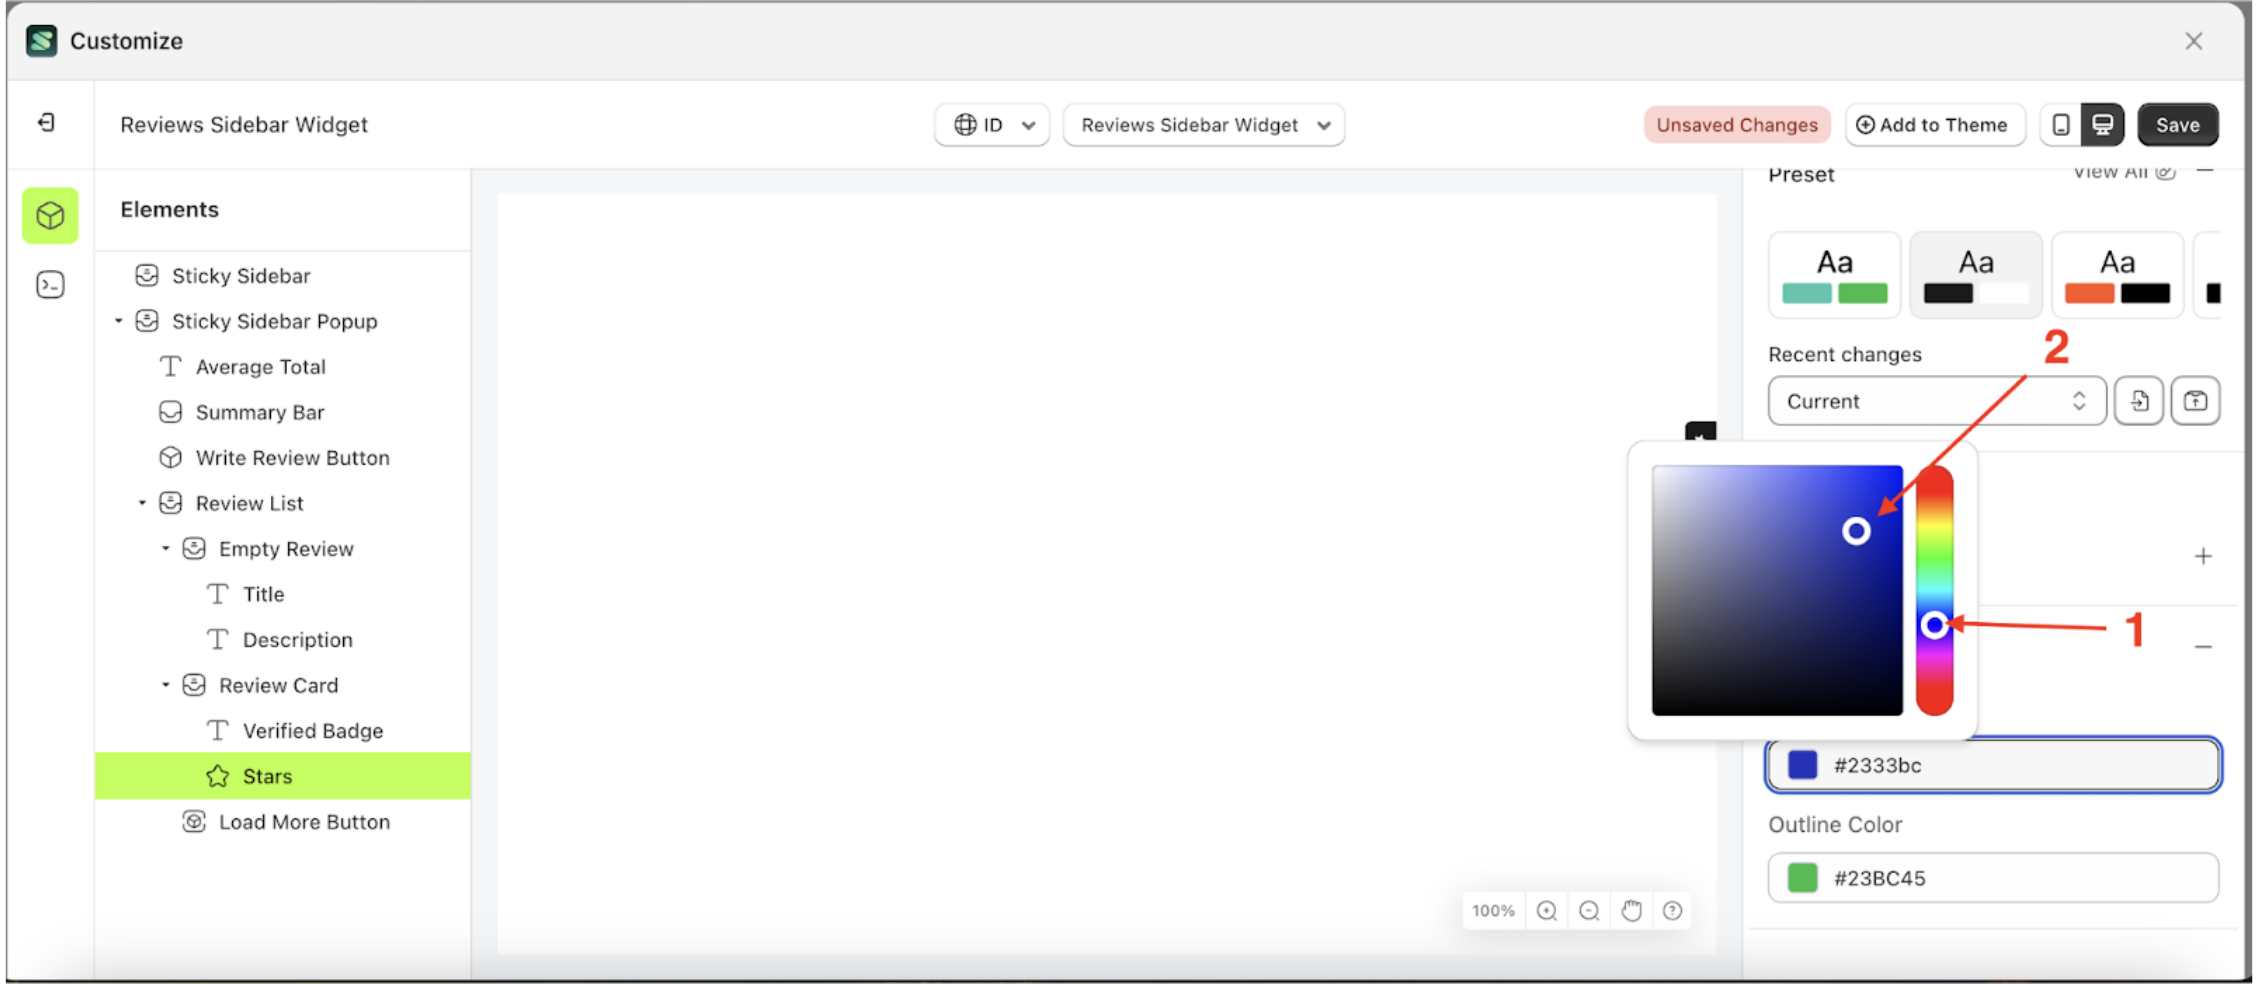This screenshot has height=984, width=2256.
Task: Switch preview to mobile view
Action: [2060, 124]
